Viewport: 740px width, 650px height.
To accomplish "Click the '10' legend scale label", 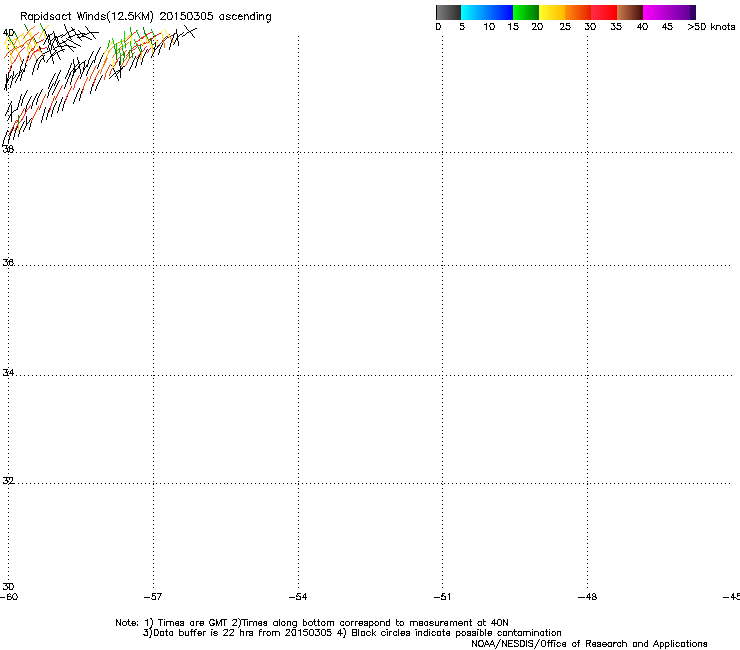I will 489,27.
